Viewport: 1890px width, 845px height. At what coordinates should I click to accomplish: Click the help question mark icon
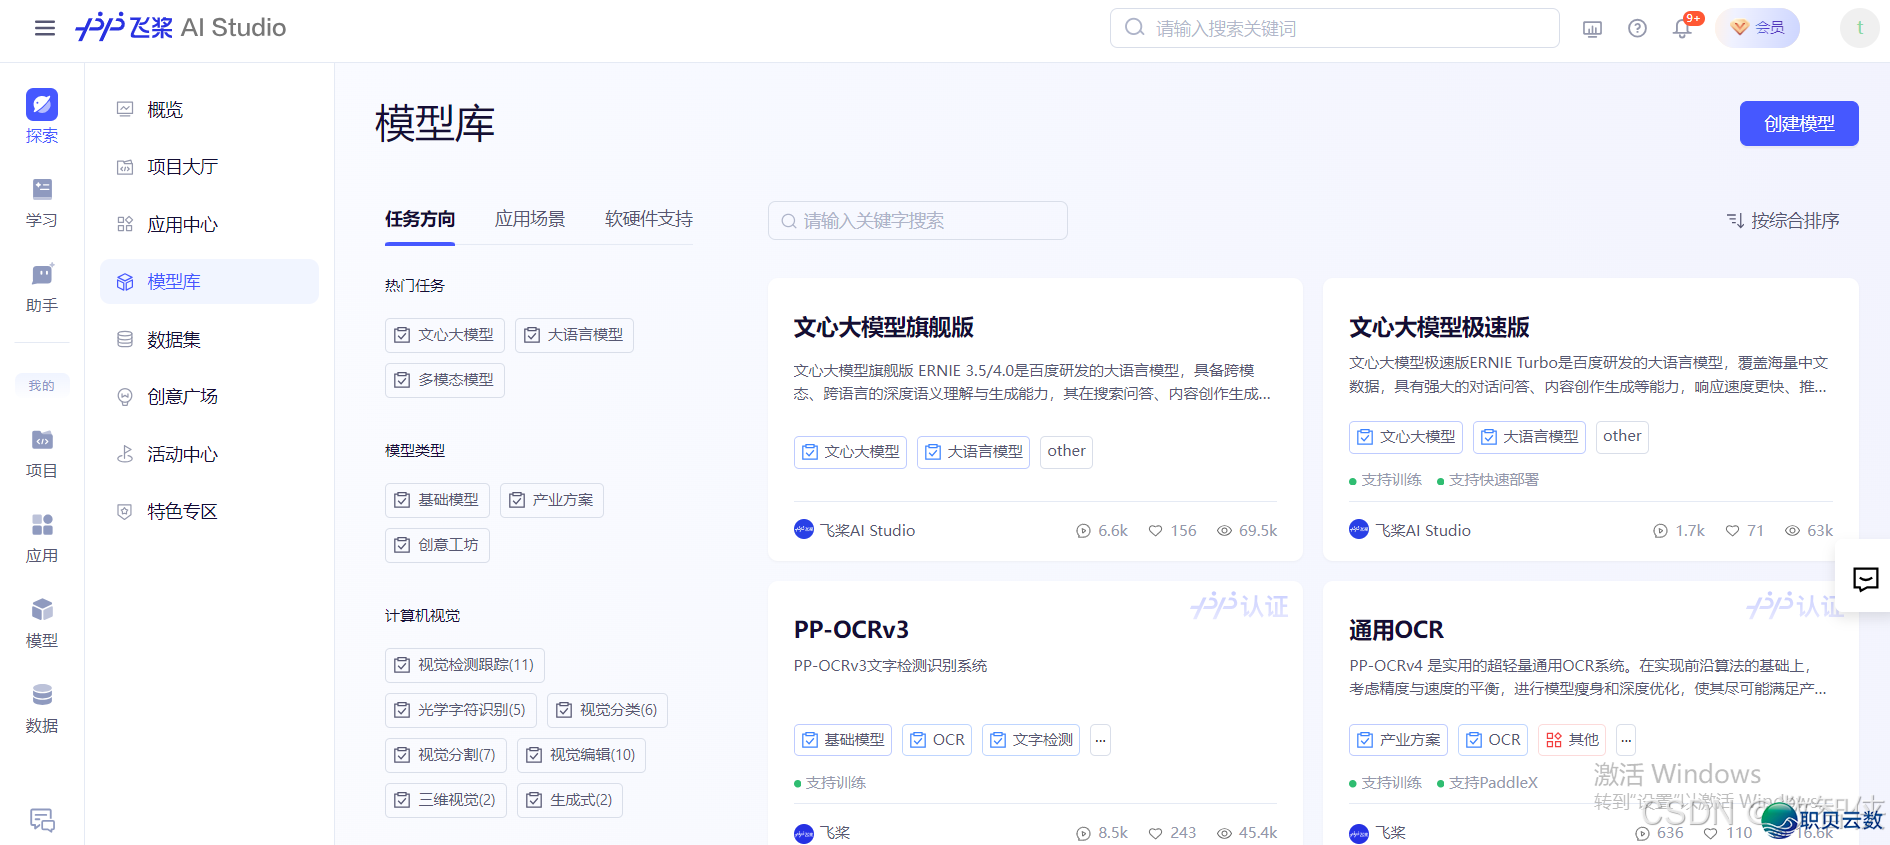1637,28
